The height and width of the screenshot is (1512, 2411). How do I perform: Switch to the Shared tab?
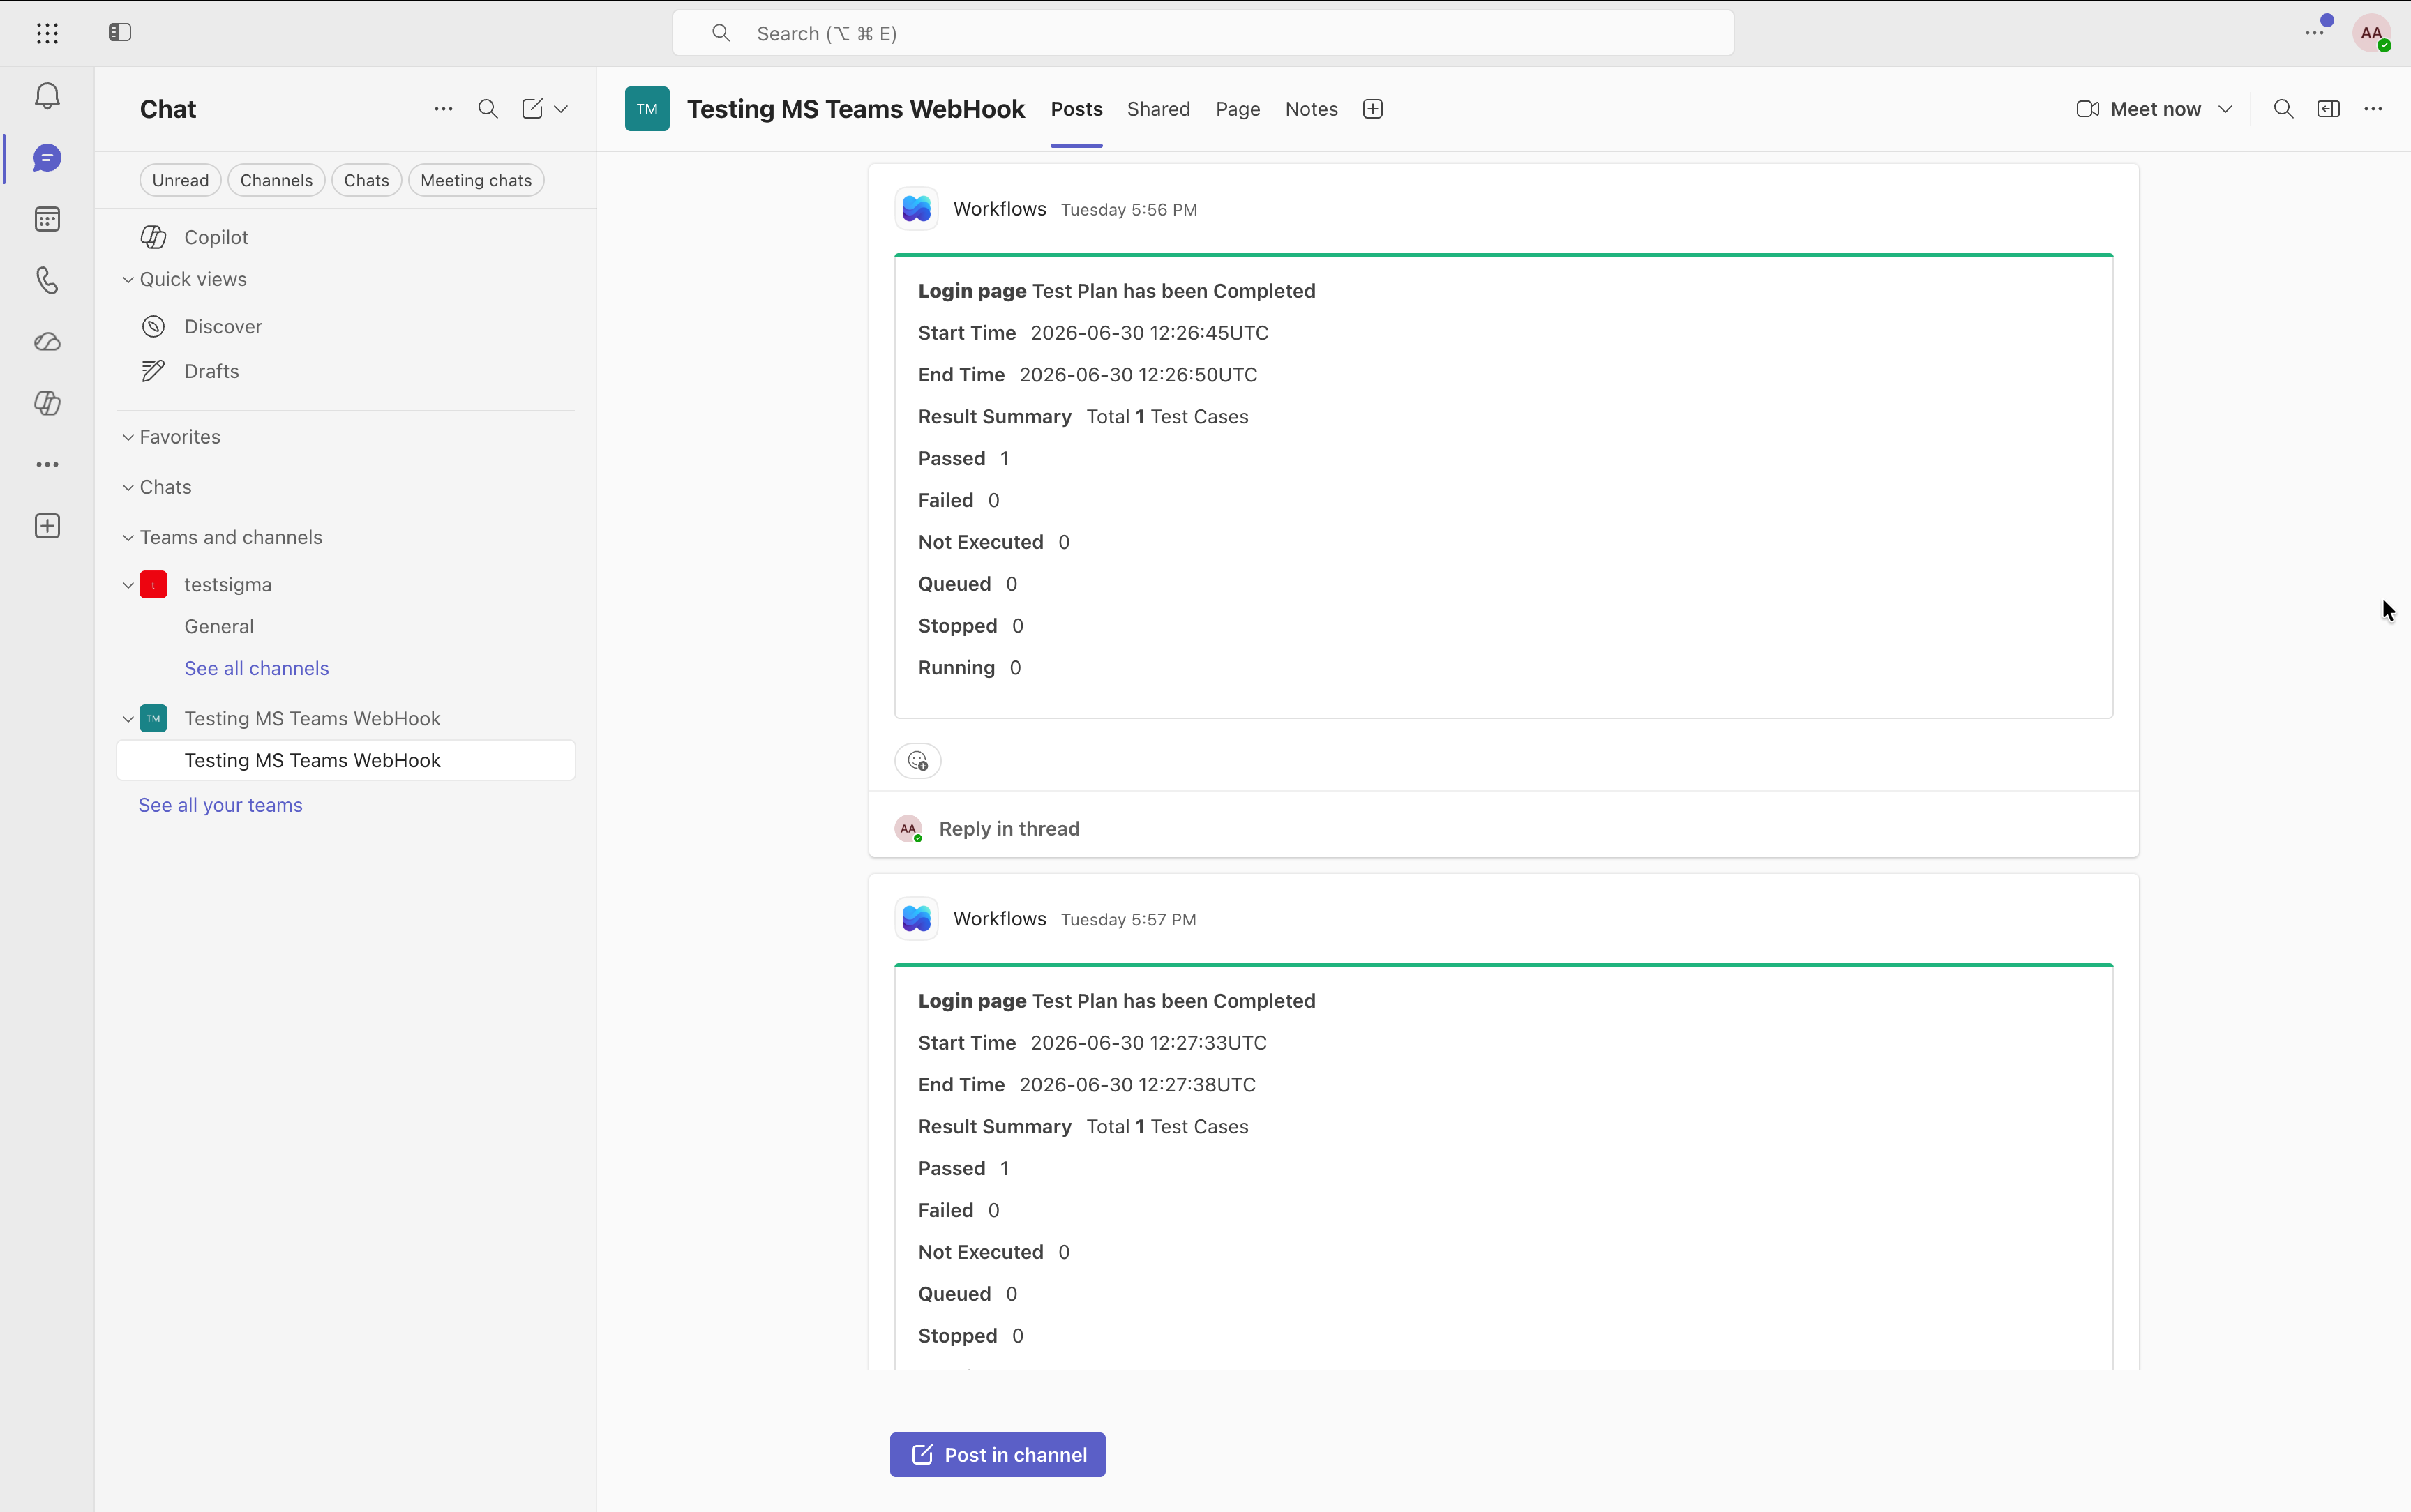1158,109
